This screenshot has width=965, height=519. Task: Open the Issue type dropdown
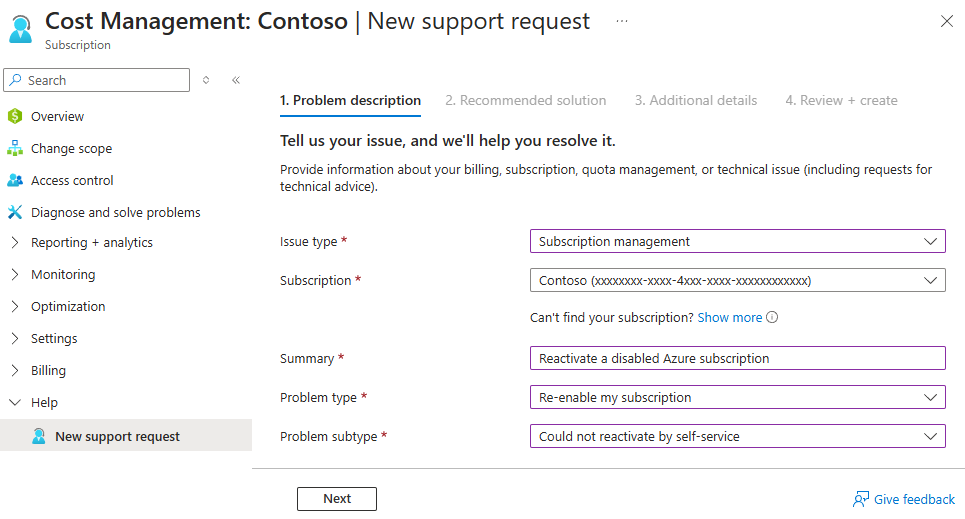(x=737, y=241)
